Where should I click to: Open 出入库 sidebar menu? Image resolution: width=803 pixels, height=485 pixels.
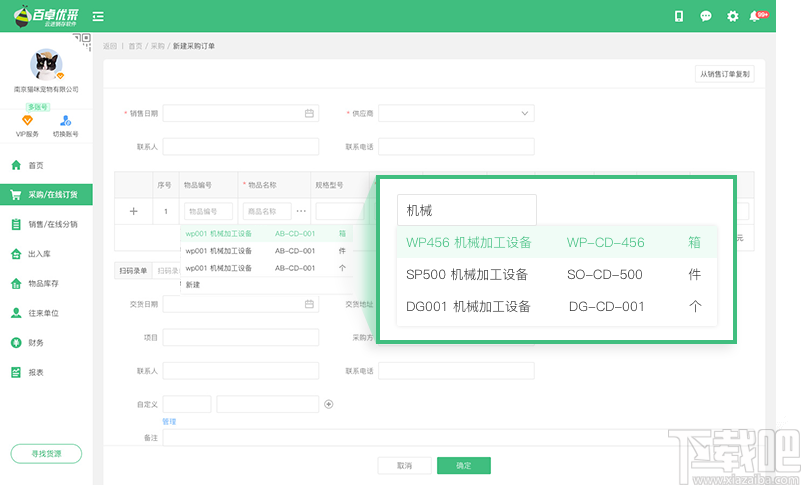point(46,254)
